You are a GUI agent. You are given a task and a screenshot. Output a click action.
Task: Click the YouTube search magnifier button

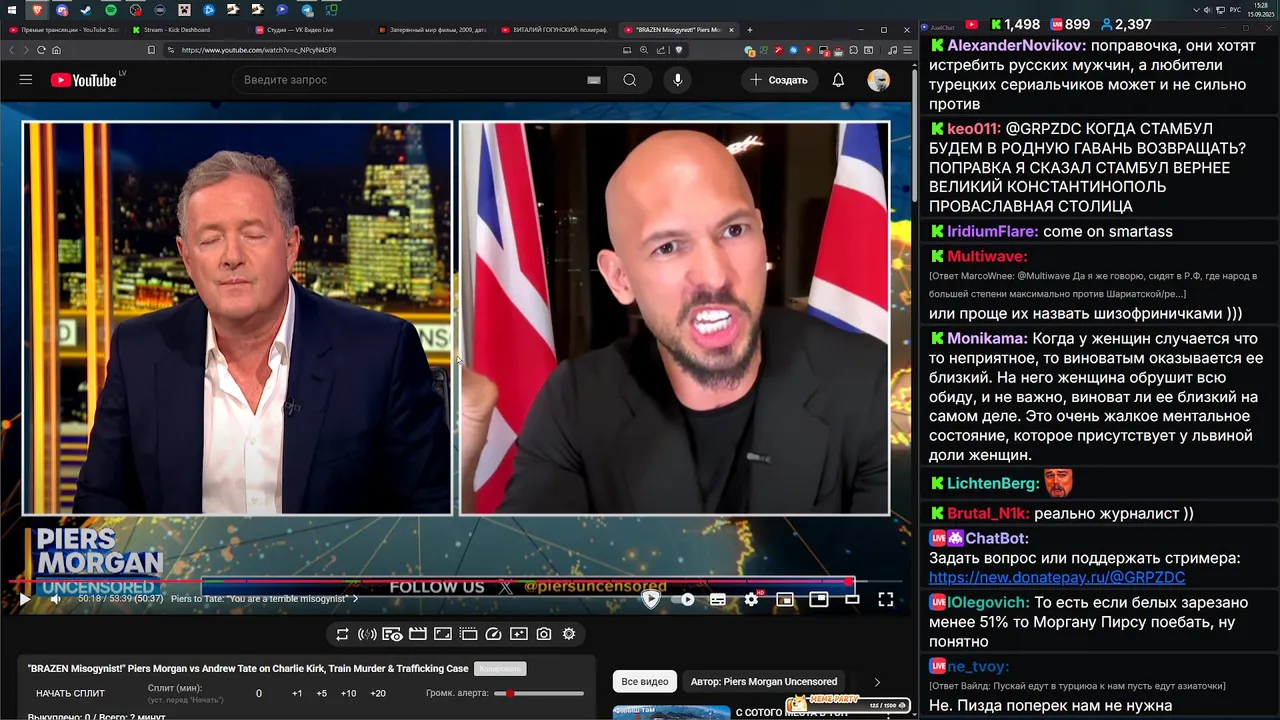pos(629,80)
